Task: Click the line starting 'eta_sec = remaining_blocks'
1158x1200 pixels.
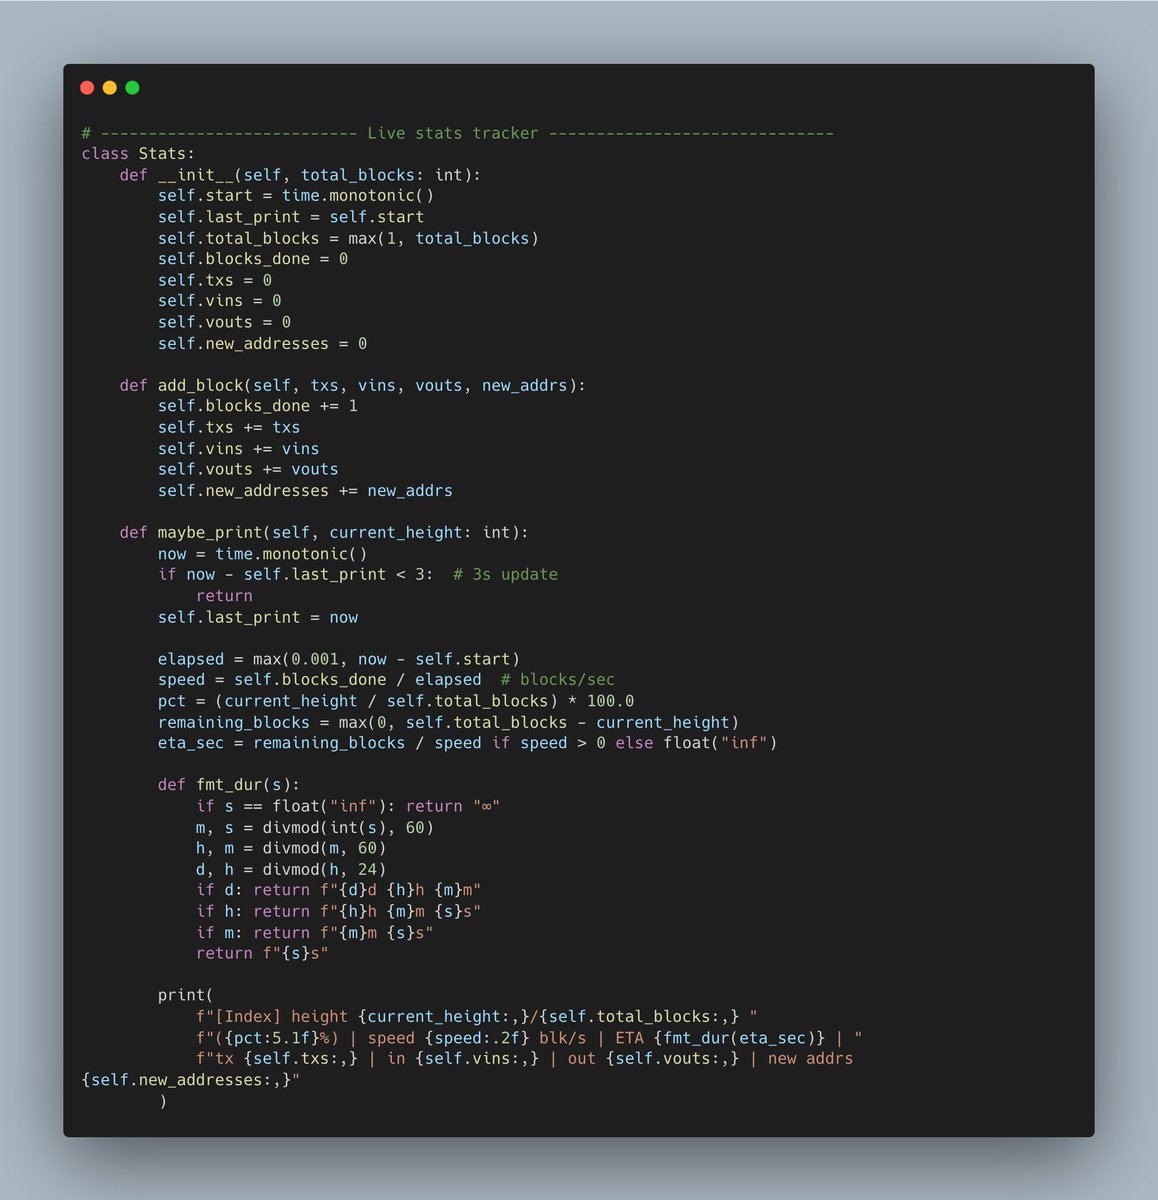Action: (x=467, y=743)
